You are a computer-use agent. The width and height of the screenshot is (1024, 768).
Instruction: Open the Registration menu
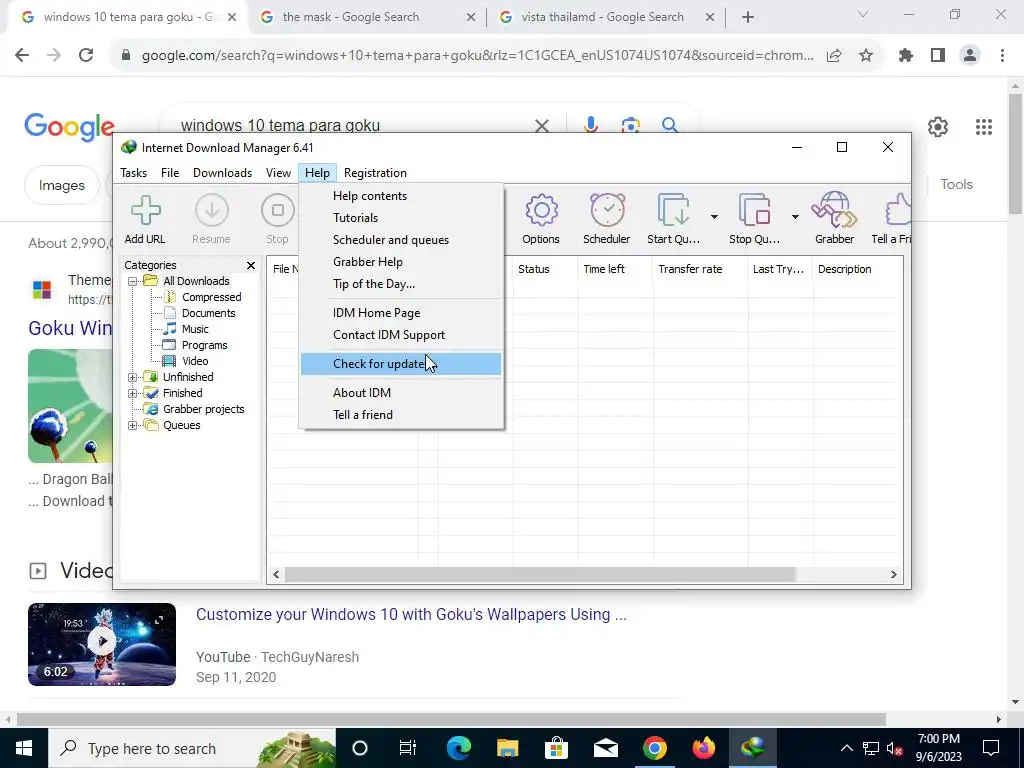click(375, 173)
